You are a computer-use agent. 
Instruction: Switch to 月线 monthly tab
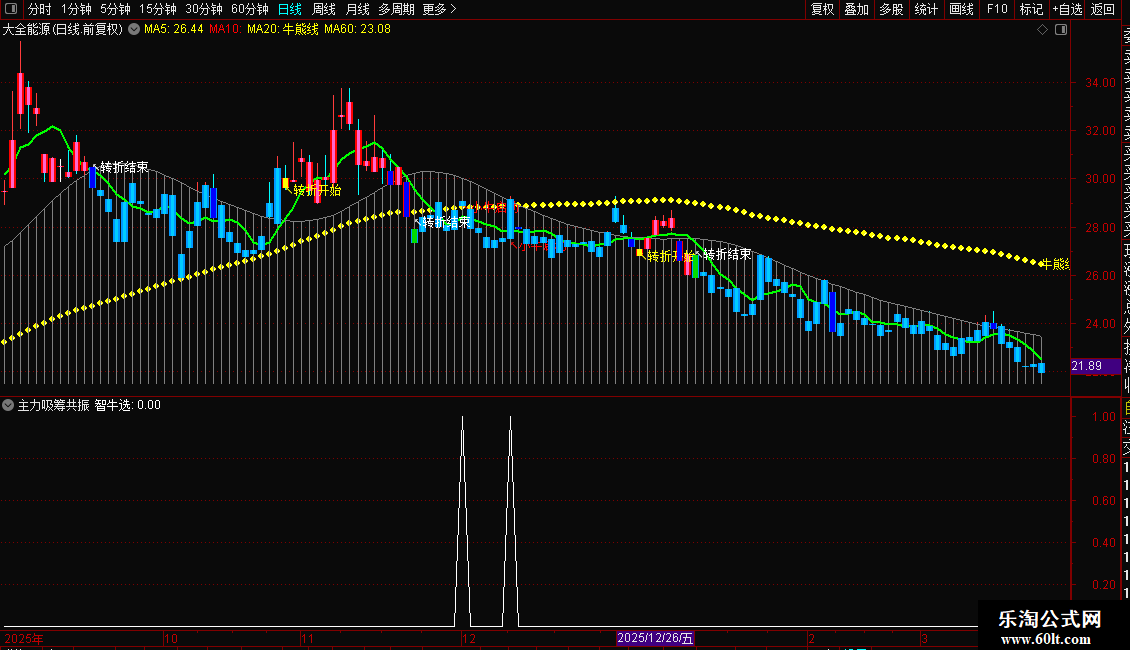(357, 9)
